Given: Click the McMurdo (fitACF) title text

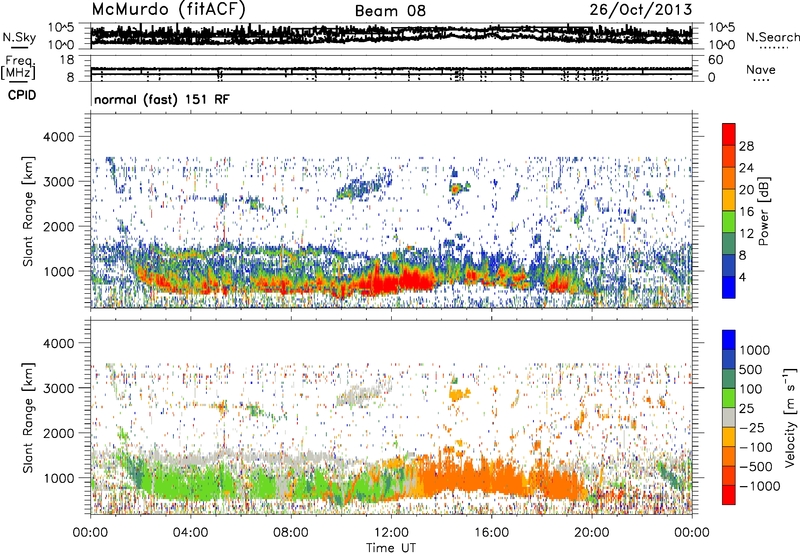Looking at the screenshot, I should point(168,10).
